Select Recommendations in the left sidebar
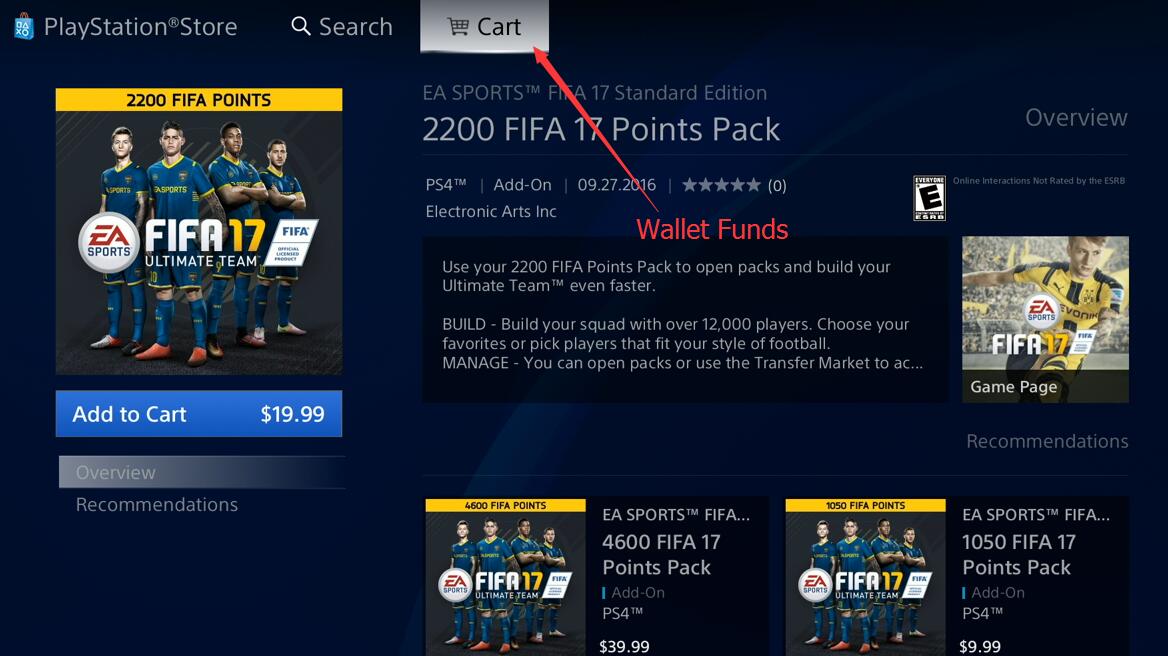 point(156,505)
